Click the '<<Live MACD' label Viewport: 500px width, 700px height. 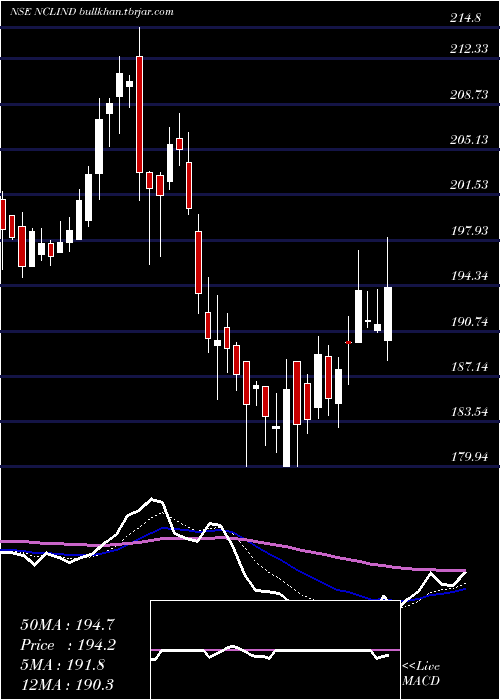(x=421, y=674)
